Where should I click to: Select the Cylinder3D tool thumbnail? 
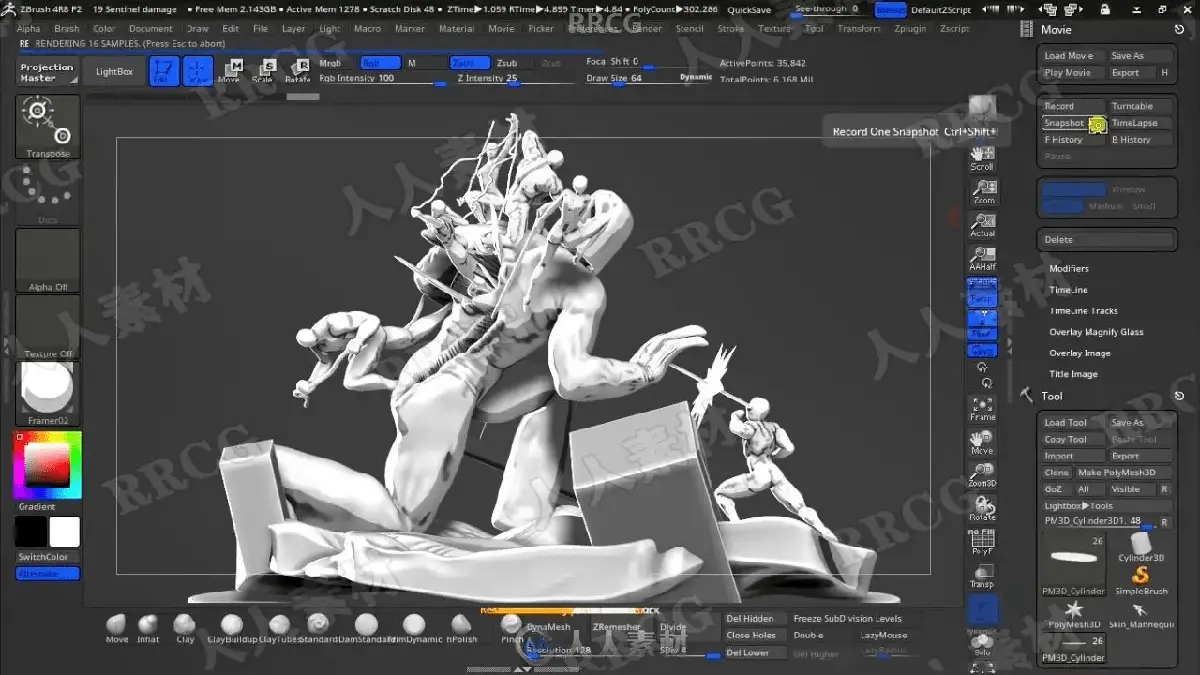[1140, 546]
